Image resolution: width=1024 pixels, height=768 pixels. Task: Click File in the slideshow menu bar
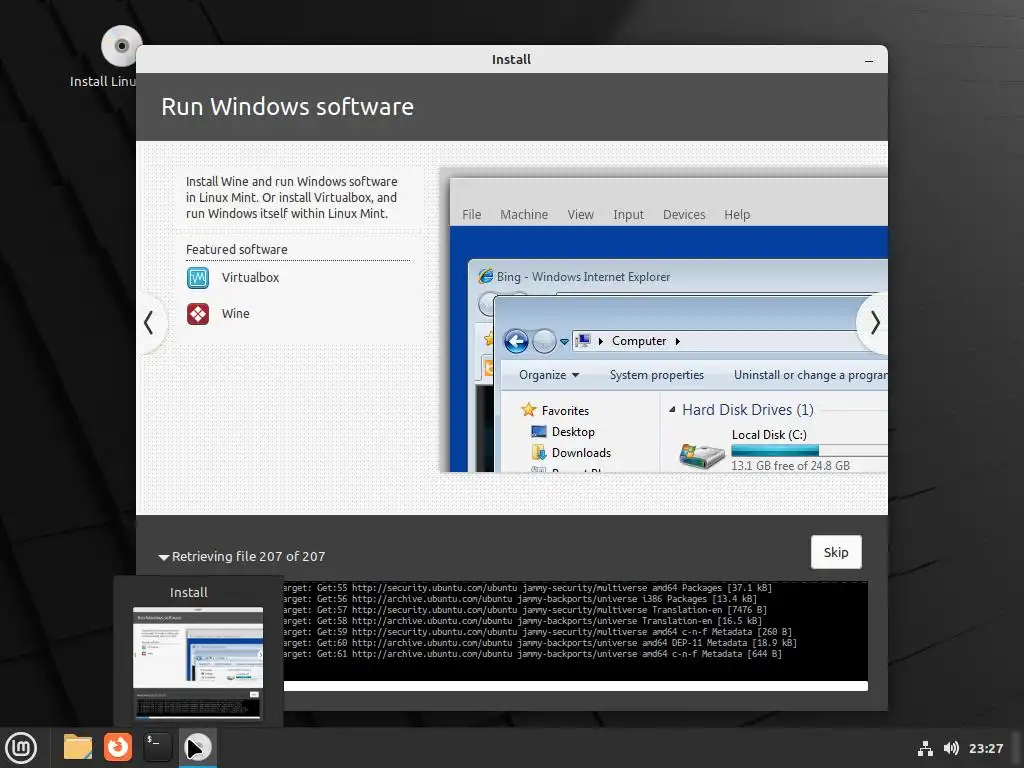coord(472,215)
